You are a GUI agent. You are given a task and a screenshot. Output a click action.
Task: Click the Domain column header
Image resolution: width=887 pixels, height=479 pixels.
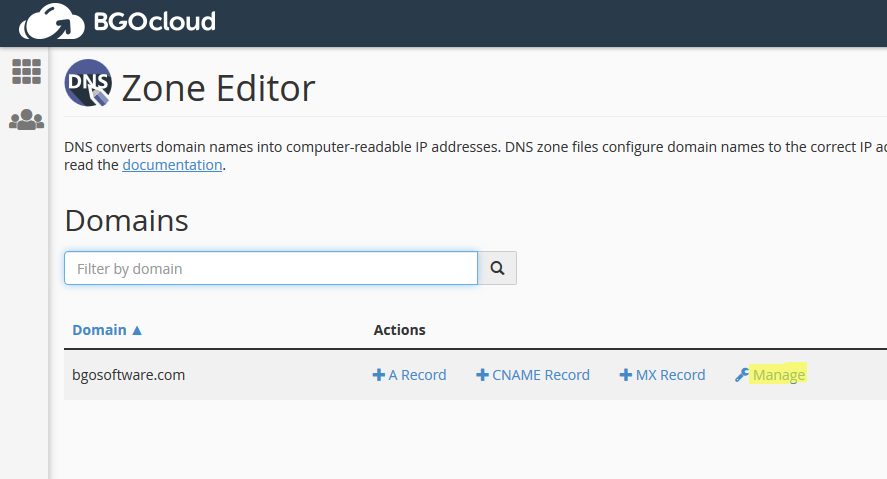coord(107,330)
